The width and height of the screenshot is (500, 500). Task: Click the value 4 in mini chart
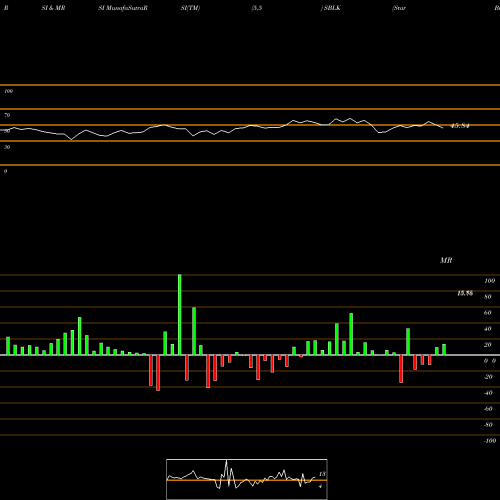click(x=320, y=486)
